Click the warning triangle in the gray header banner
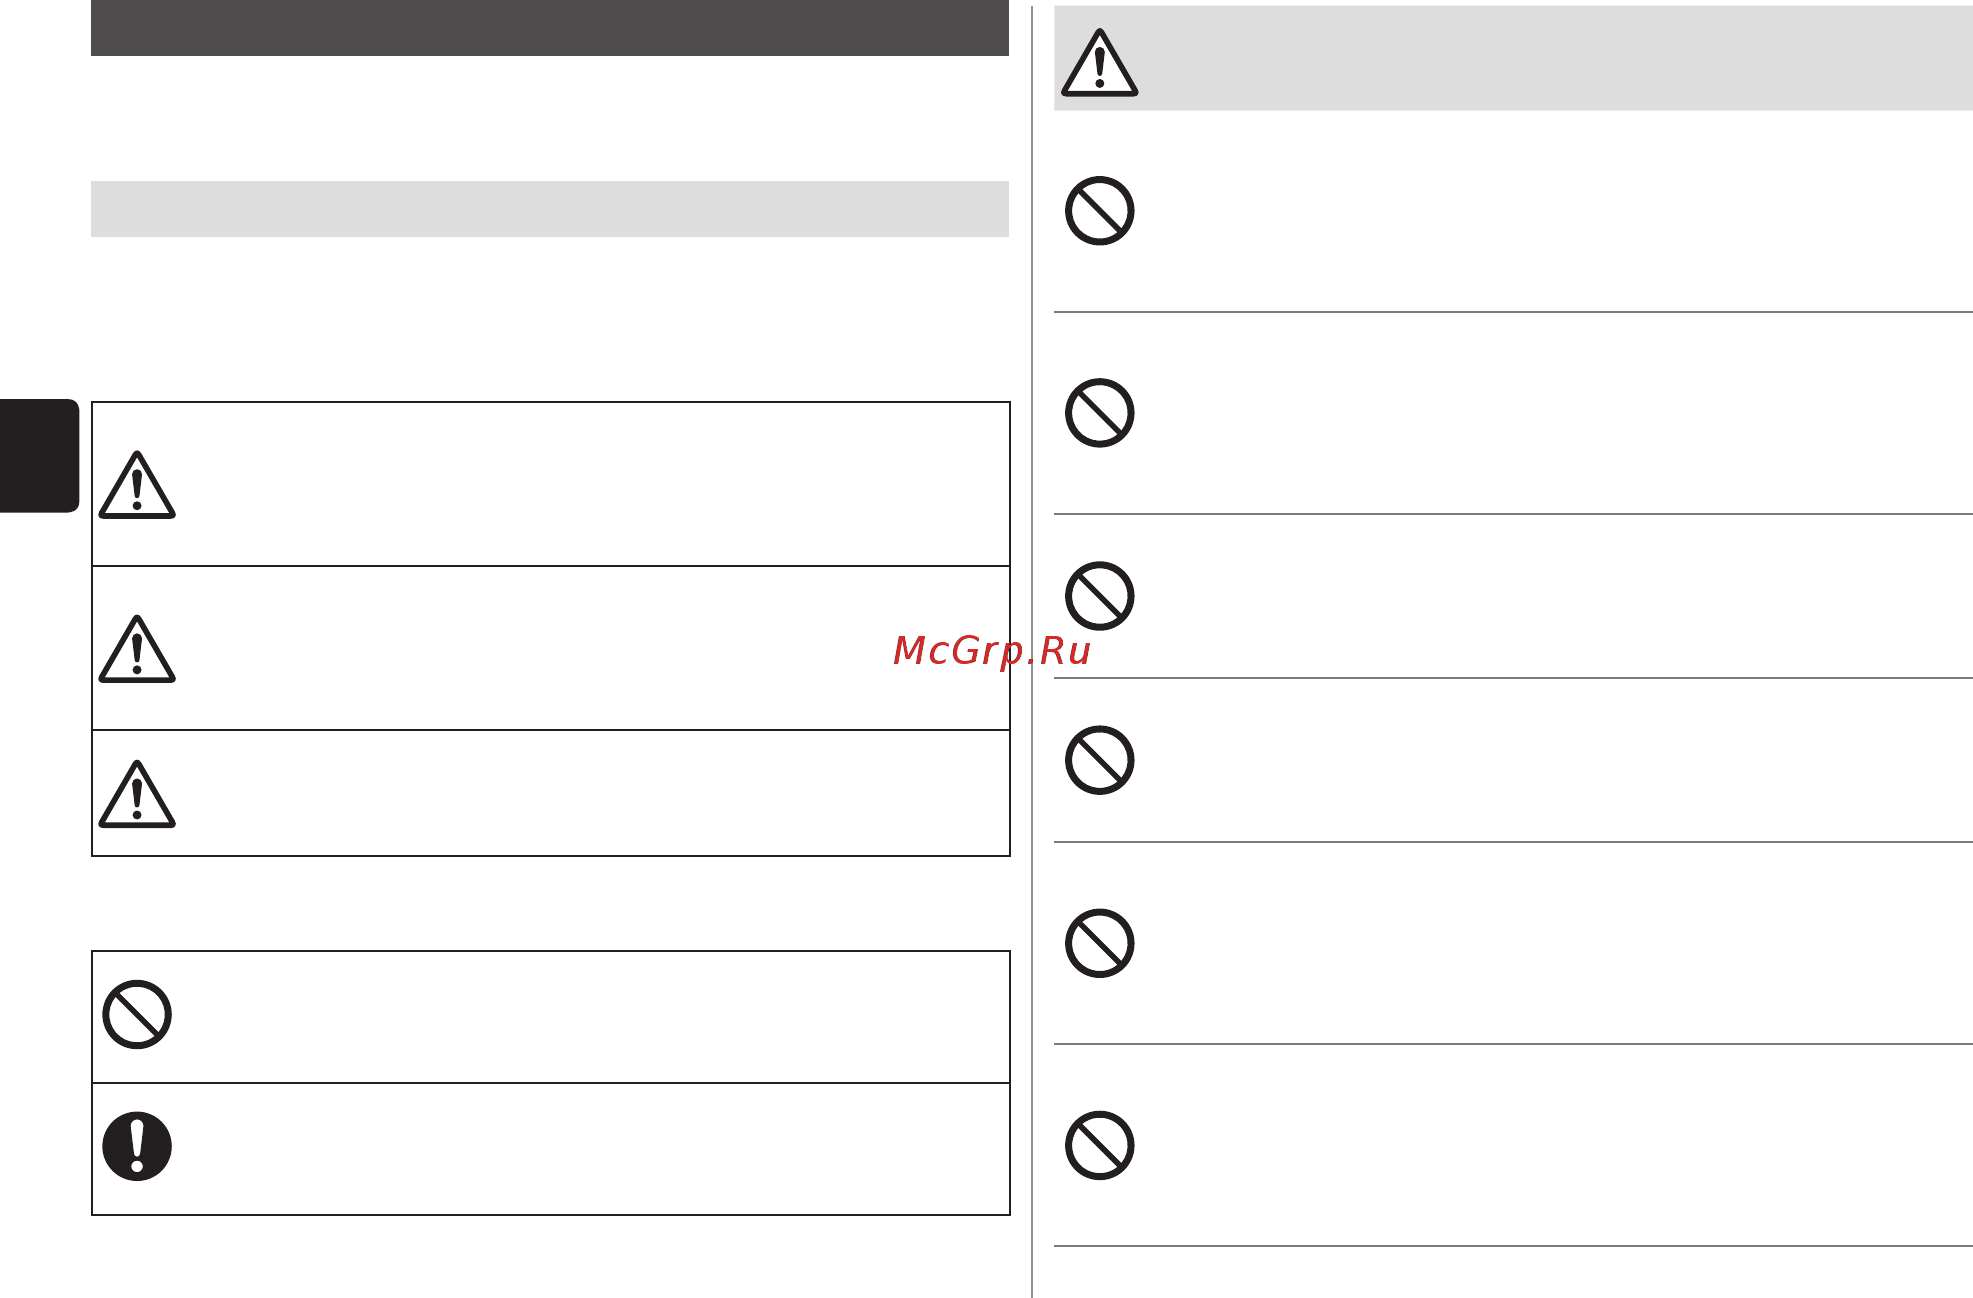 tap(1099, 63)
